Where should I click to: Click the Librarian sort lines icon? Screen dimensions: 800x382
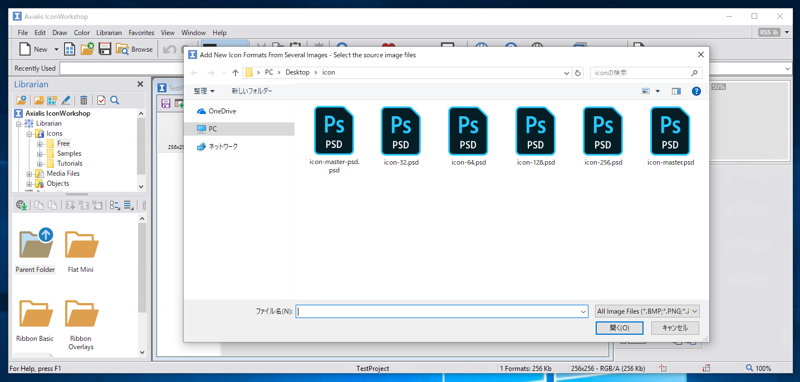tap(129, 205)
